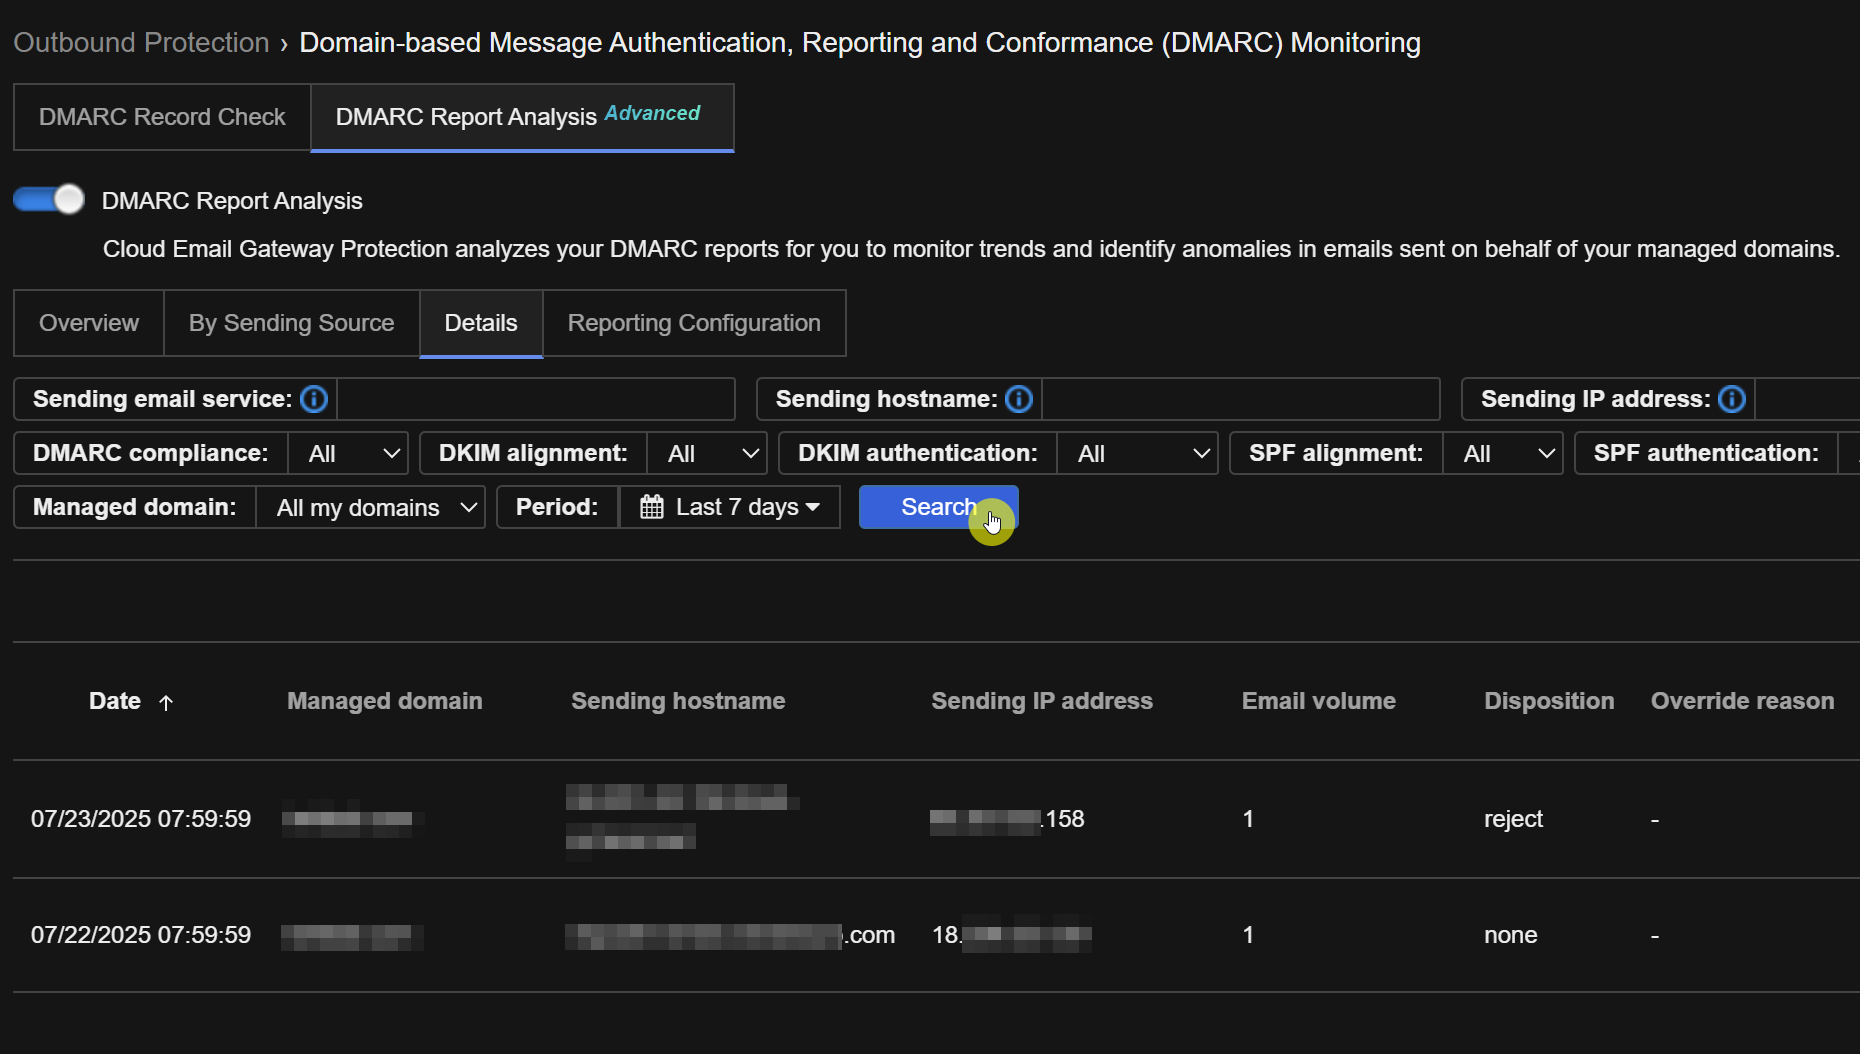Expand the SPF alignment dropdown
The image size is (1860, 1054).
coord(1503,453)
